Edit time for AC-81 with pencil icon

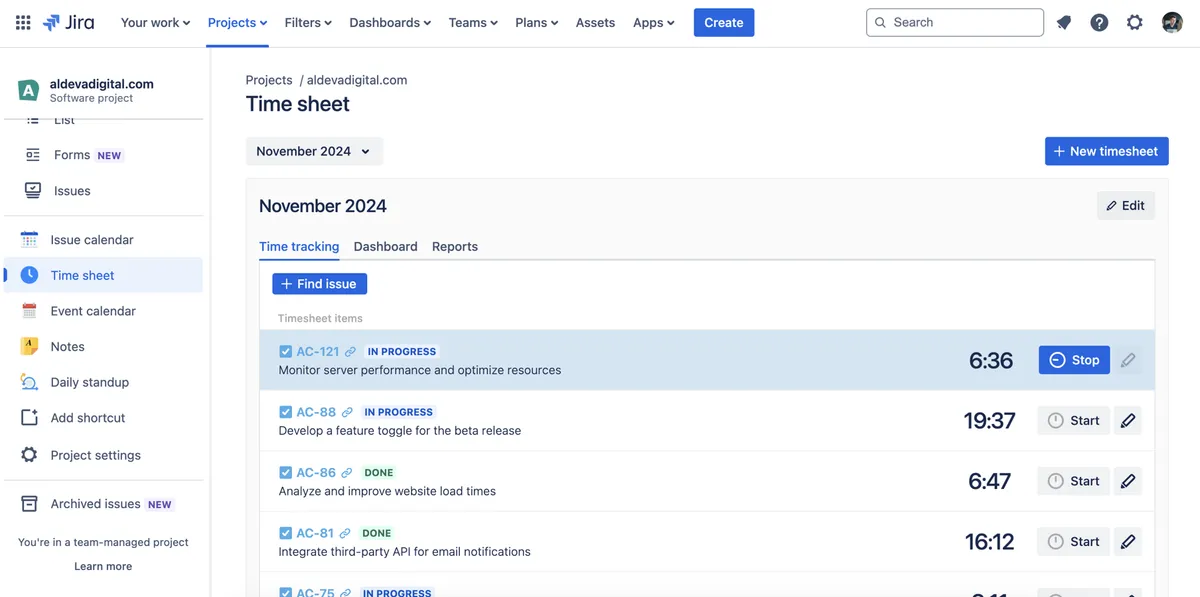[1128, 542]
